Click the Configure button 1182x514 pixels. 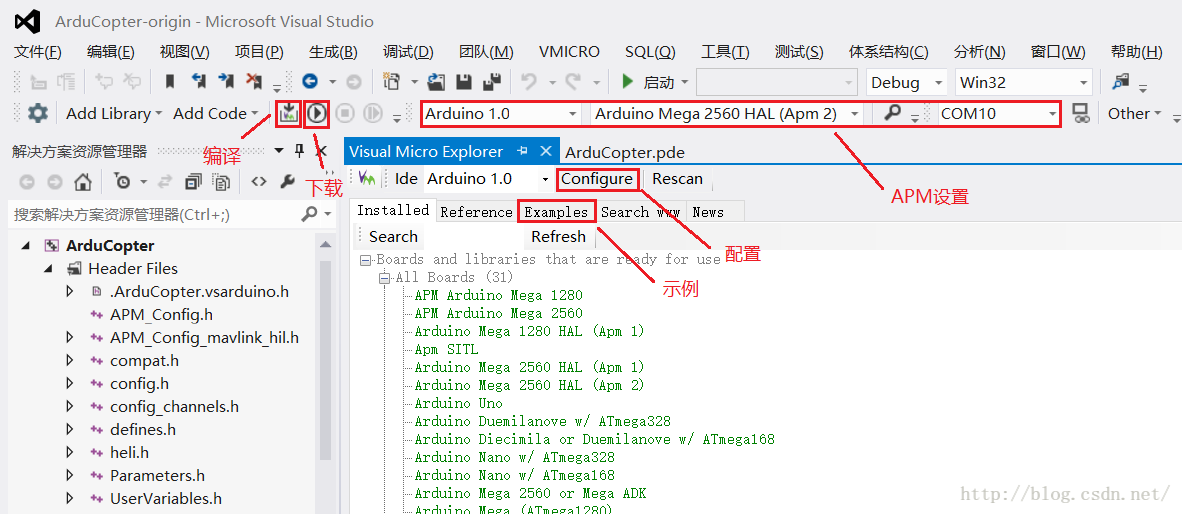597,179
